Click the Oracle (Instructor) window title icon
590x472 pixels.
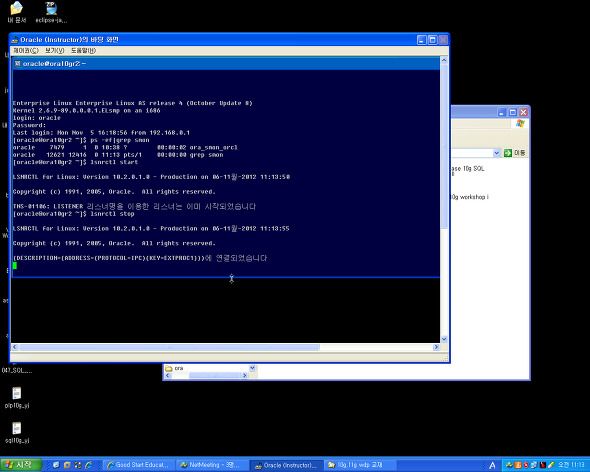15,40
